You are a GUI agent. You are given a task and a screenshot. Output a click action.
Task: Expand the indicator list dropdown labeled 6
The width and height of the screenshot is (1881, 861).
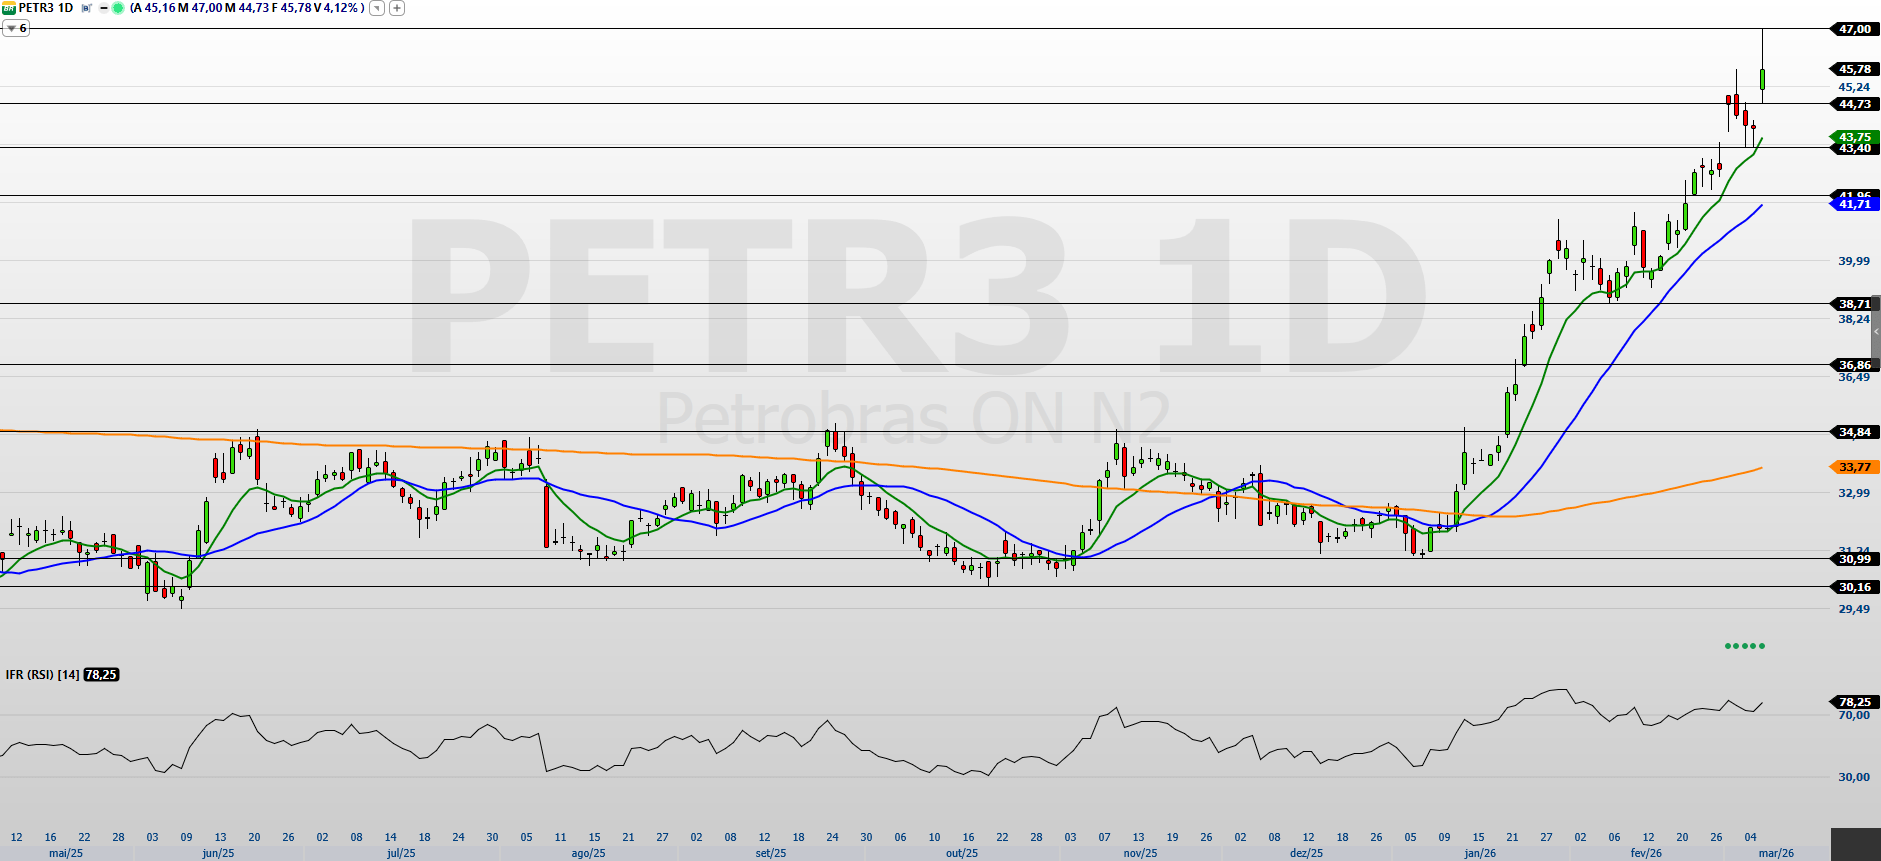(x=16, y=29)
